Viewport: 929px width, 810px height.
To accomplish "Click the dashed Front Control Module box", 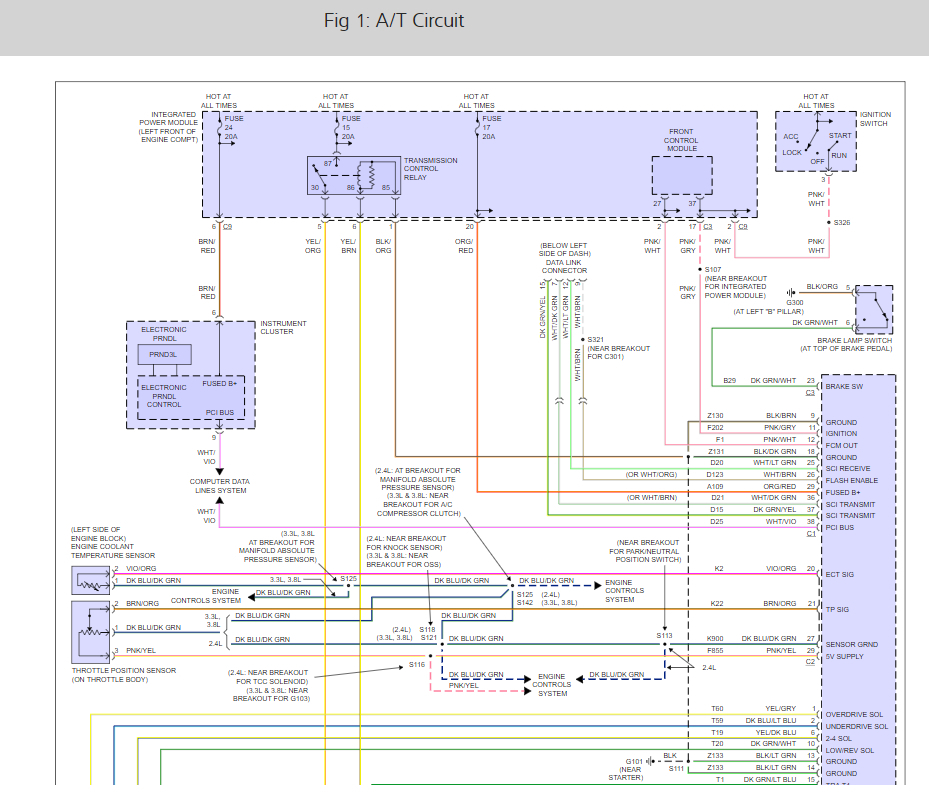I will click(682, 175).
